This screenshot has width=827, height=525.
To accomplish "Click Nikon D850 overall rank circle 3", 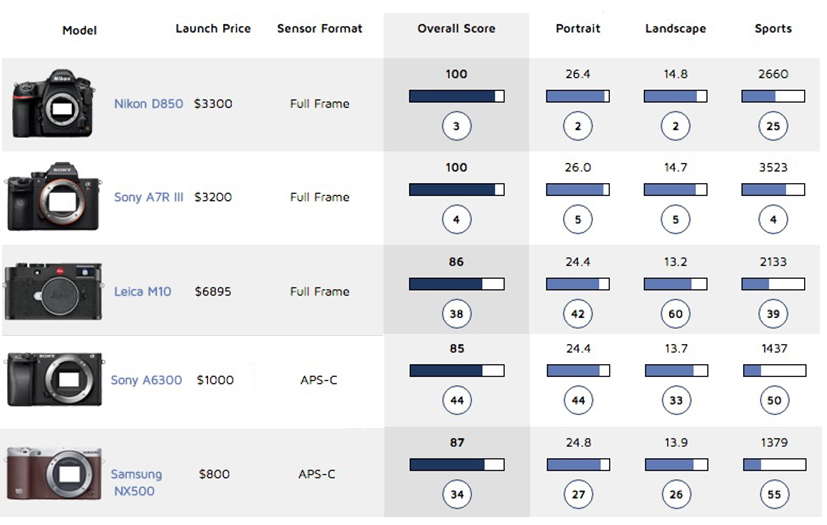I will click(456, 126).
